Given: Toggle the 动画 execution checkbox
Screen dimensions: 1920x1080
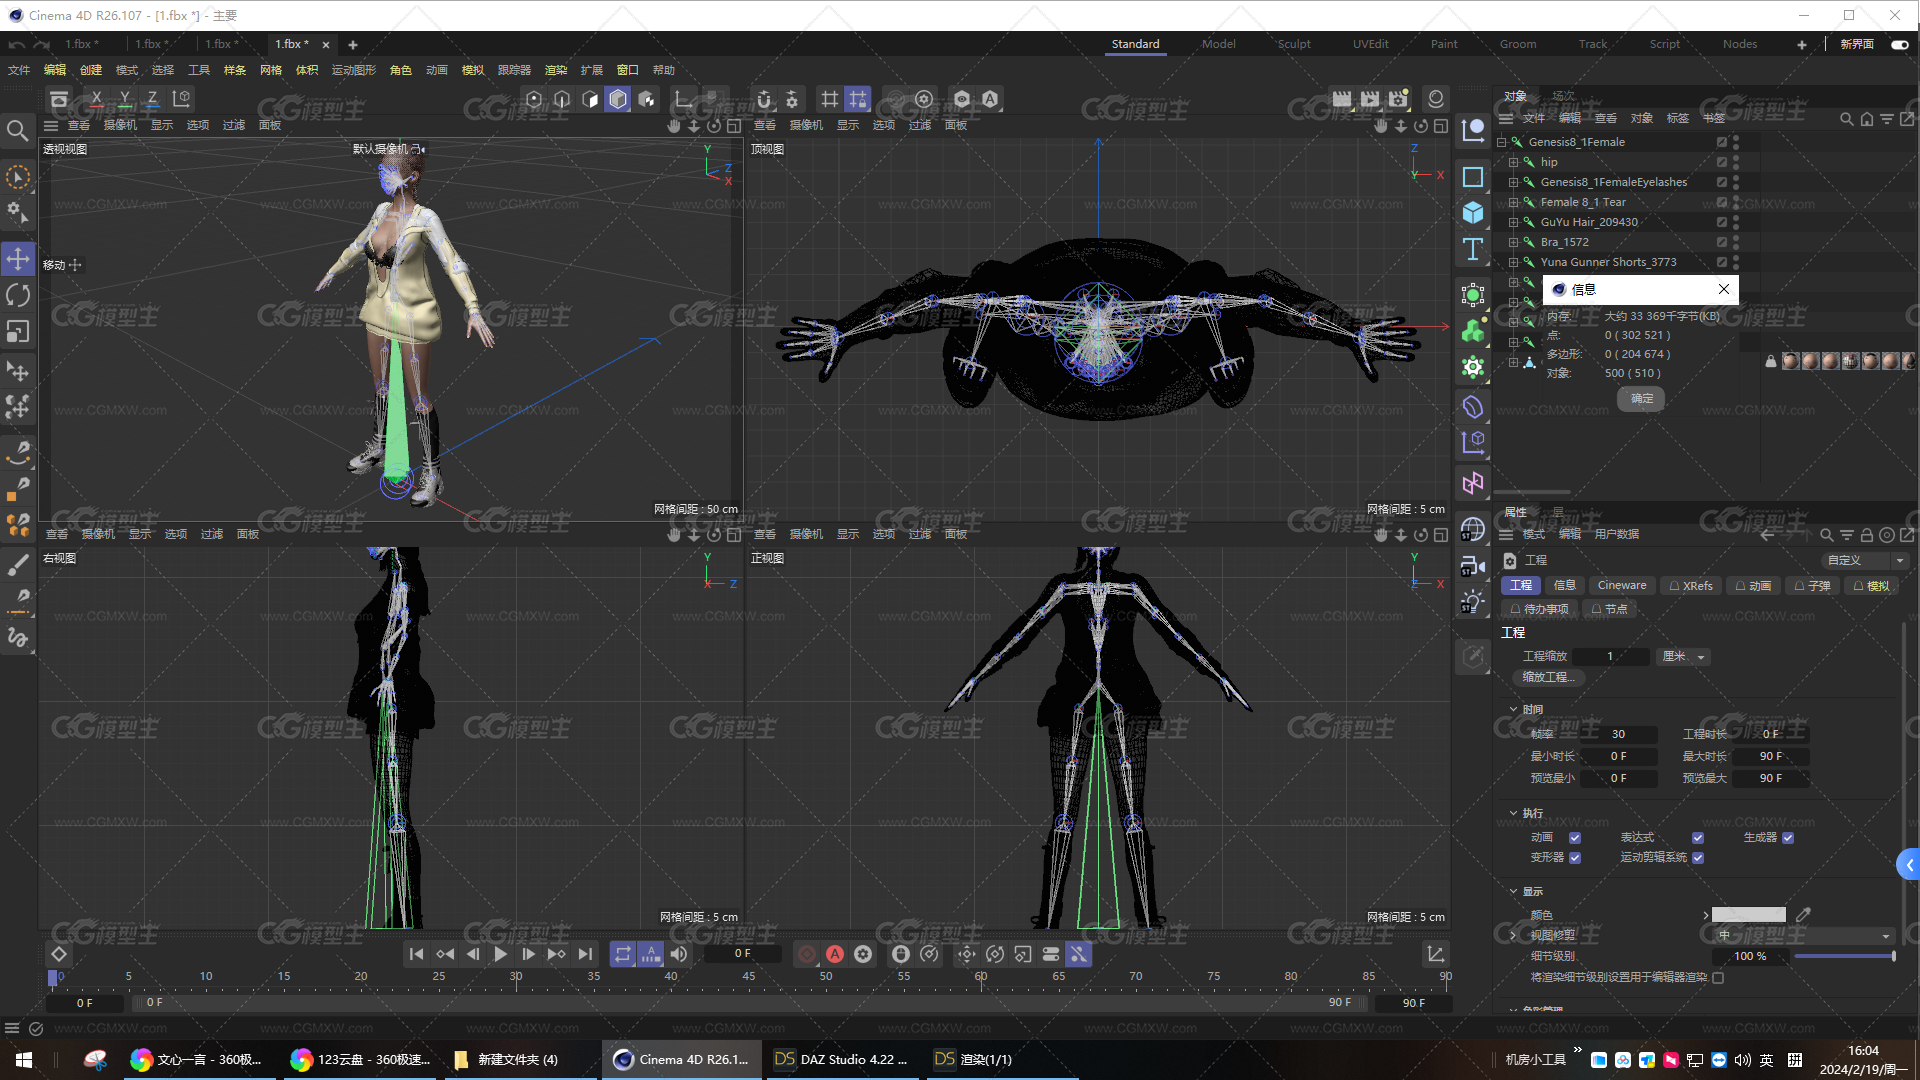Looking at the screenshot, I should pos(1575,838).
